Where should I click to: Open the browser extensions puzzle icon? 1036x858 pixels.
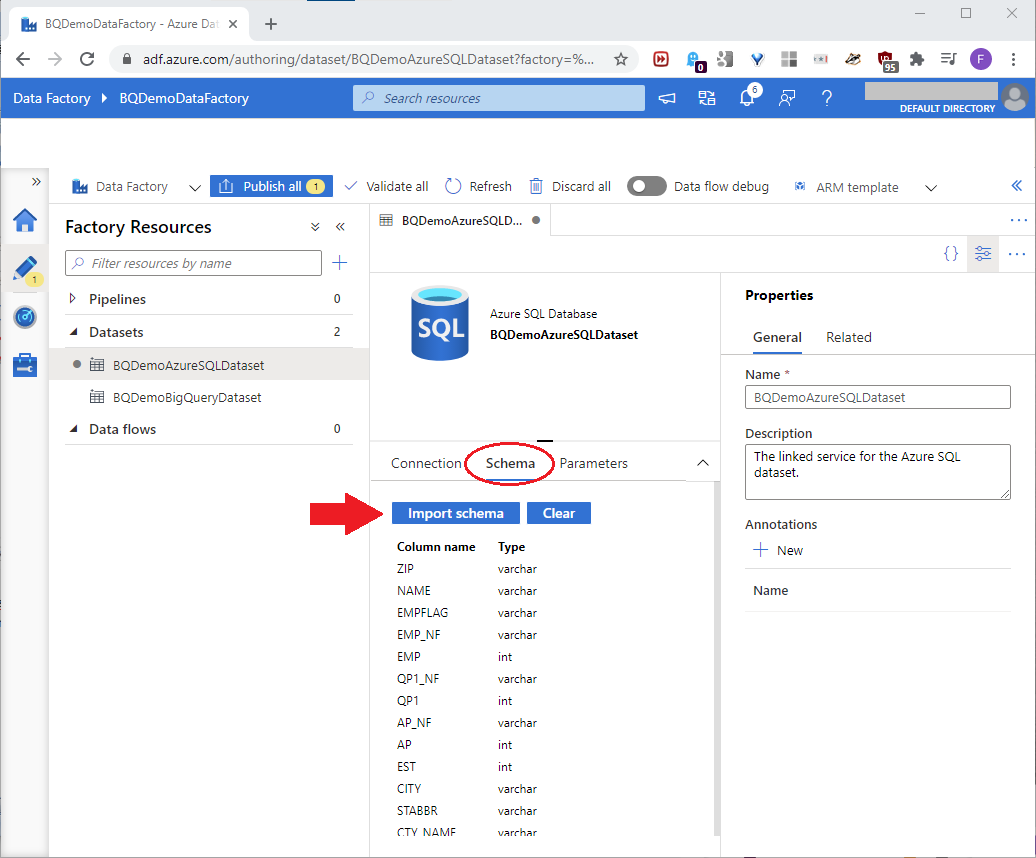tap(916, 59)
